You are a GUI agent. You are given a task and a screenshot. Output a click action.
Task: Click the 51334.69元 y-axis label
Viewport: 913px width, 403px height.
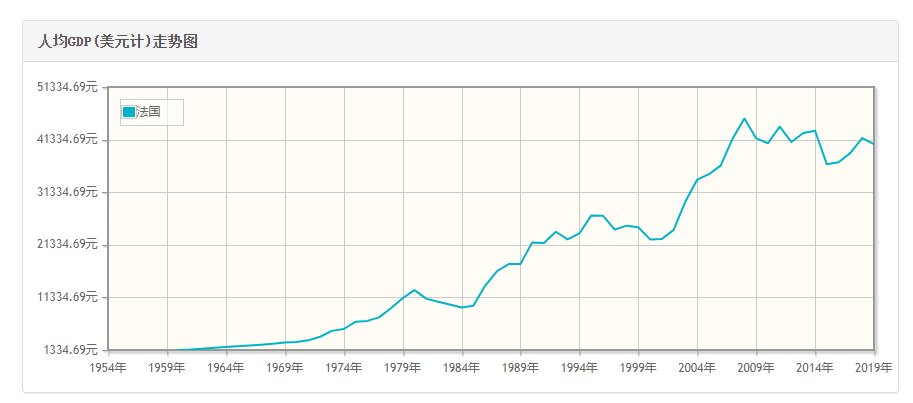tap(67, 87)
